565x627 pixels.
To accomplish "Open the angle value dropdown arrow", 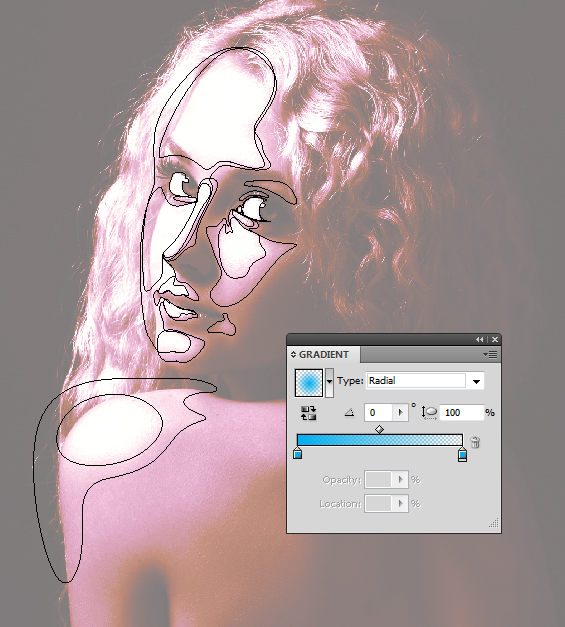I will click(400, 413).
